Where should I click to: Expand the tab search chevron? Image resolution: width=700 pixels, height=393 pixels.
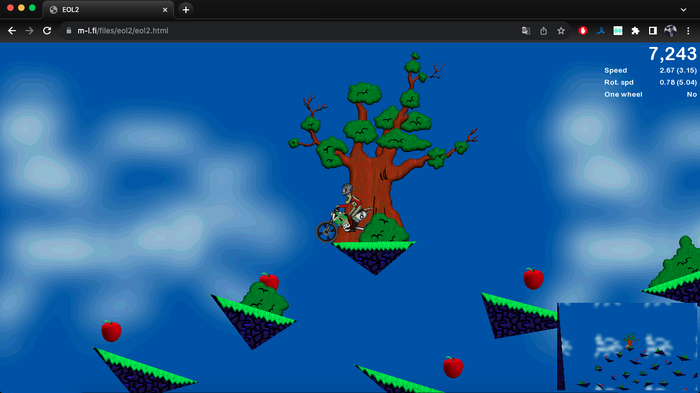point(683,9)
